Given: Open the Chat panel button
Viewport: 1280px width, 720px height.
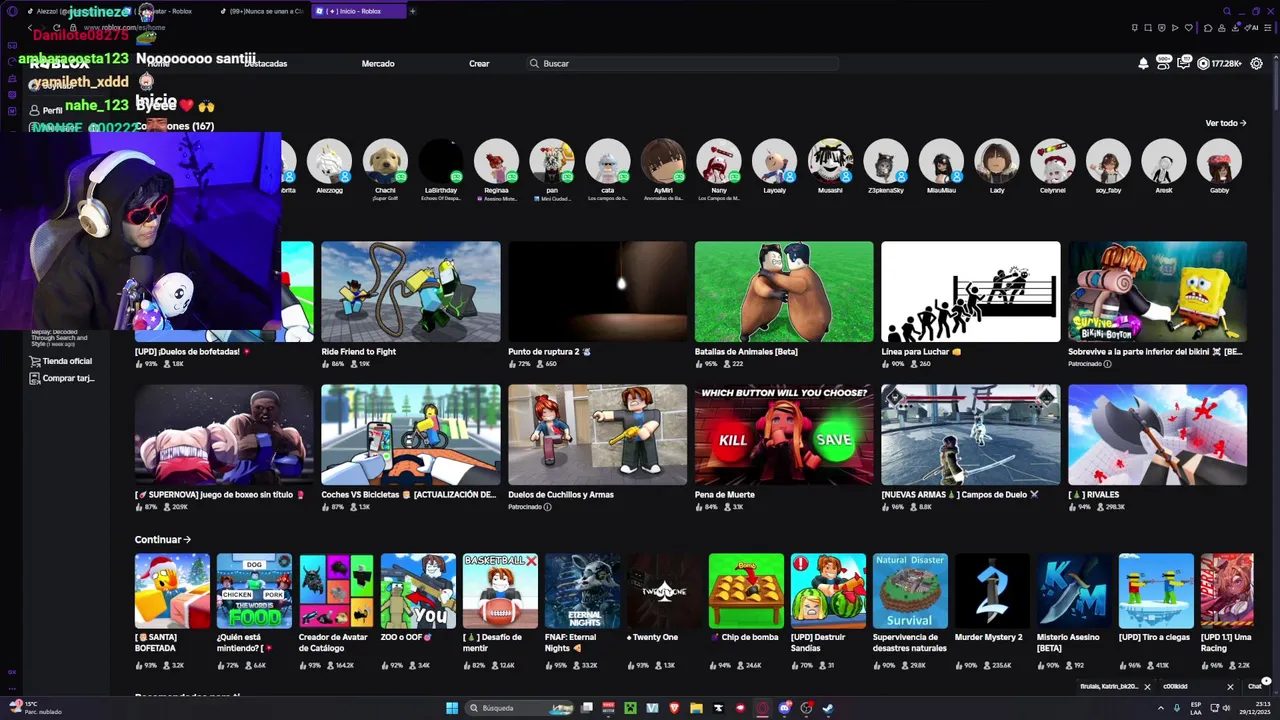Looking at the screenshot, I should tap(1255, 687).
